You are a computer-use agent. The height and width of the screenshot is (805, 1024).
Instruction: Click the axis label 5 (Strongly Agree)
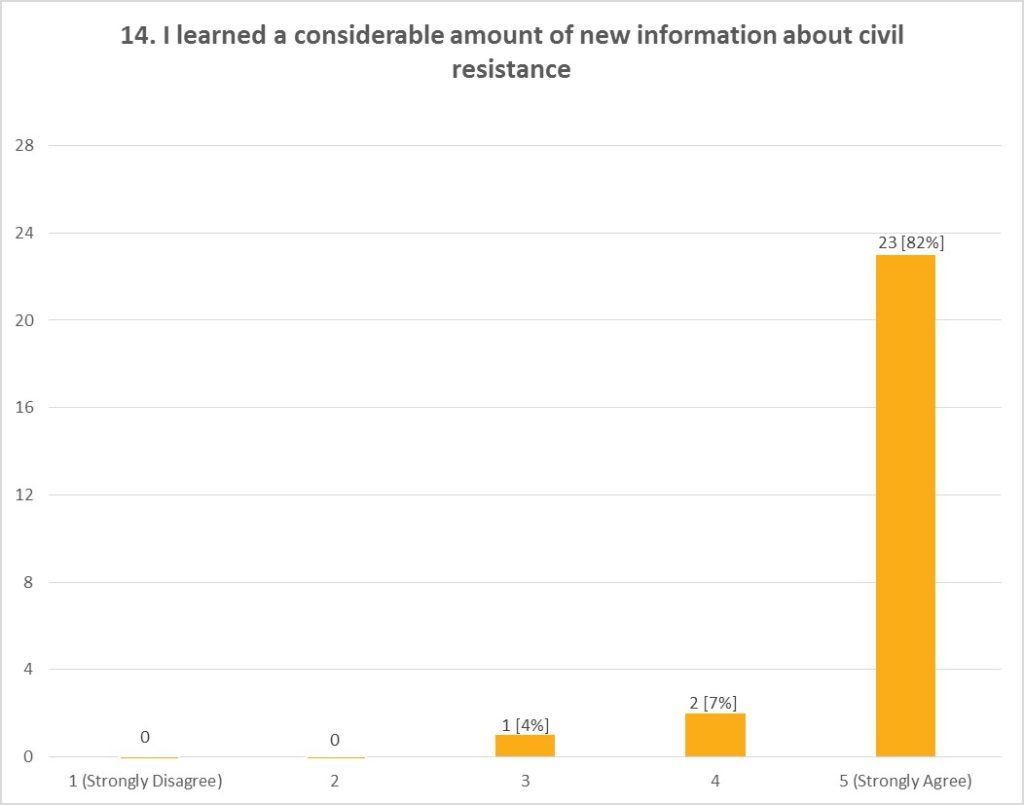coord(905,781)
